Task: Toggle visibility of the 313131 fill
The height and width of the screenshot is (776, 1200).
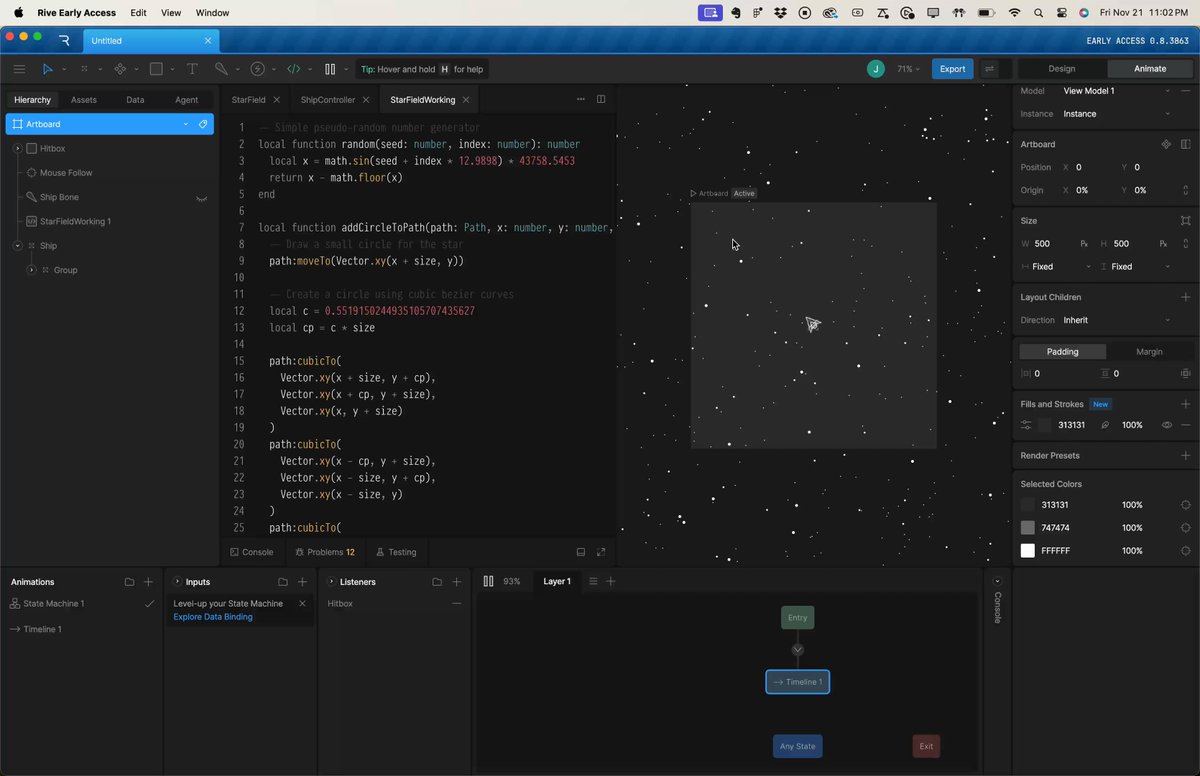Action: tap(1166, 425)
